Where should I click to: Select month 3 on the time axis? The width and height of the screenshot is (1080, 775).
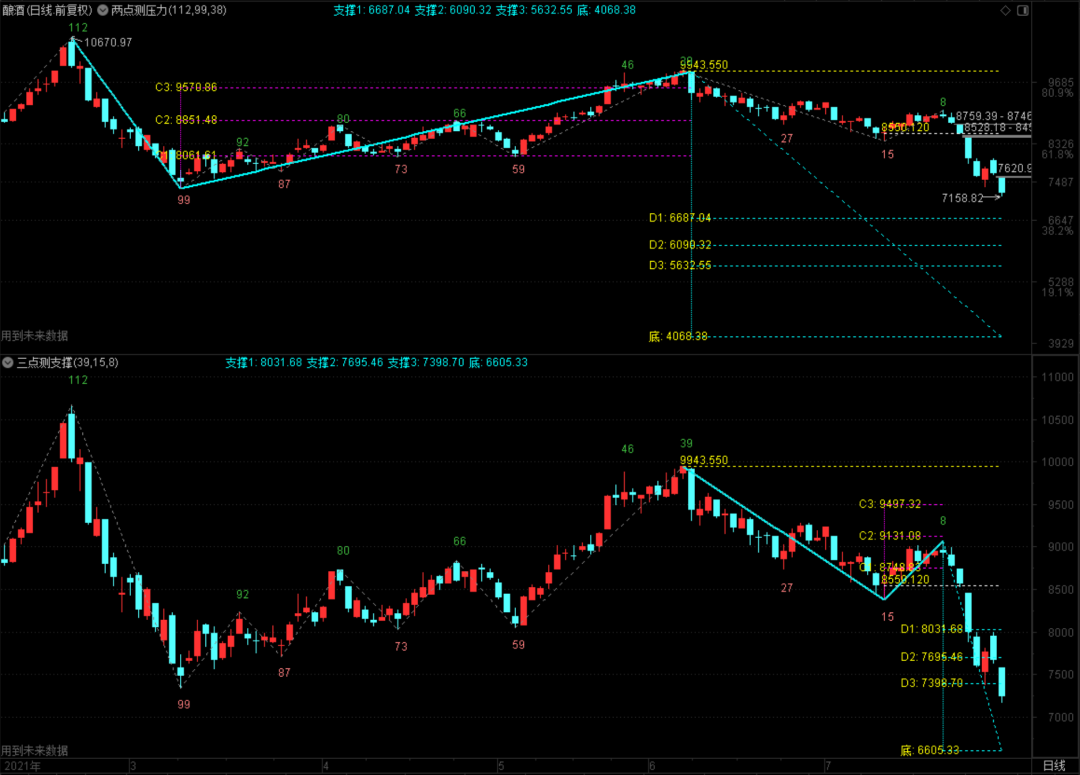[x=133, y=766]
